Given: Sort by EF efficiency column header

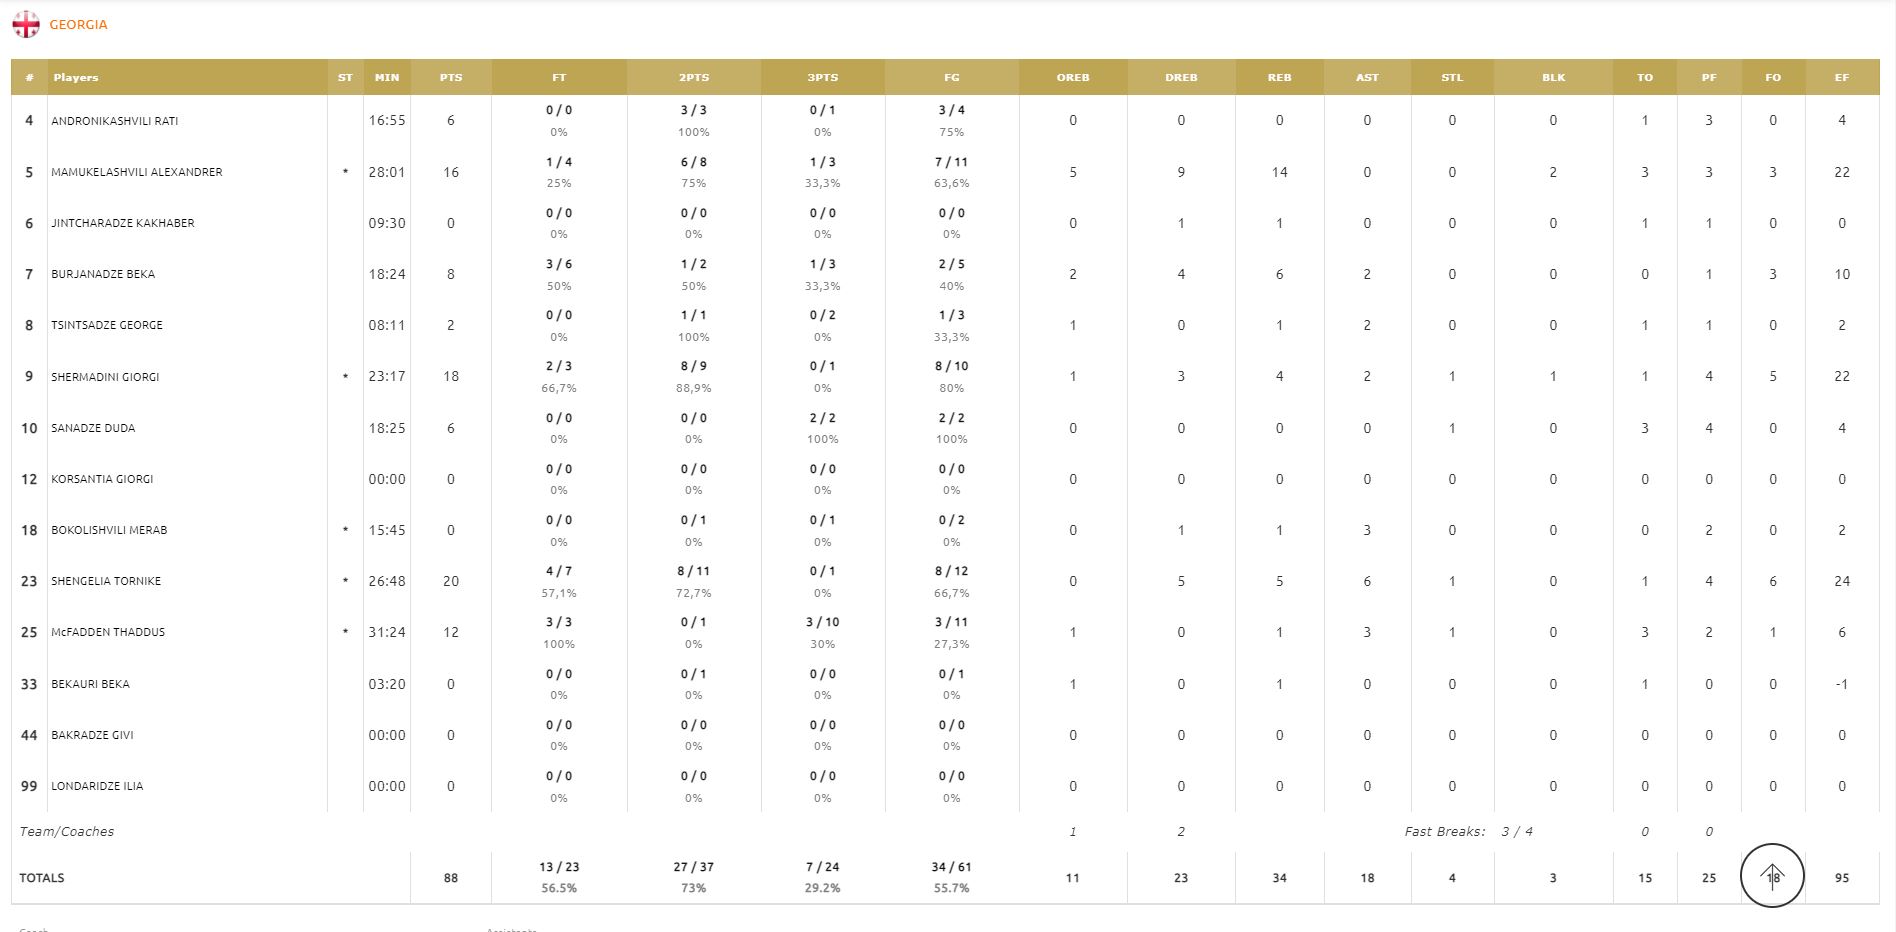Looking at the screenshot, I should [1841, 77].
